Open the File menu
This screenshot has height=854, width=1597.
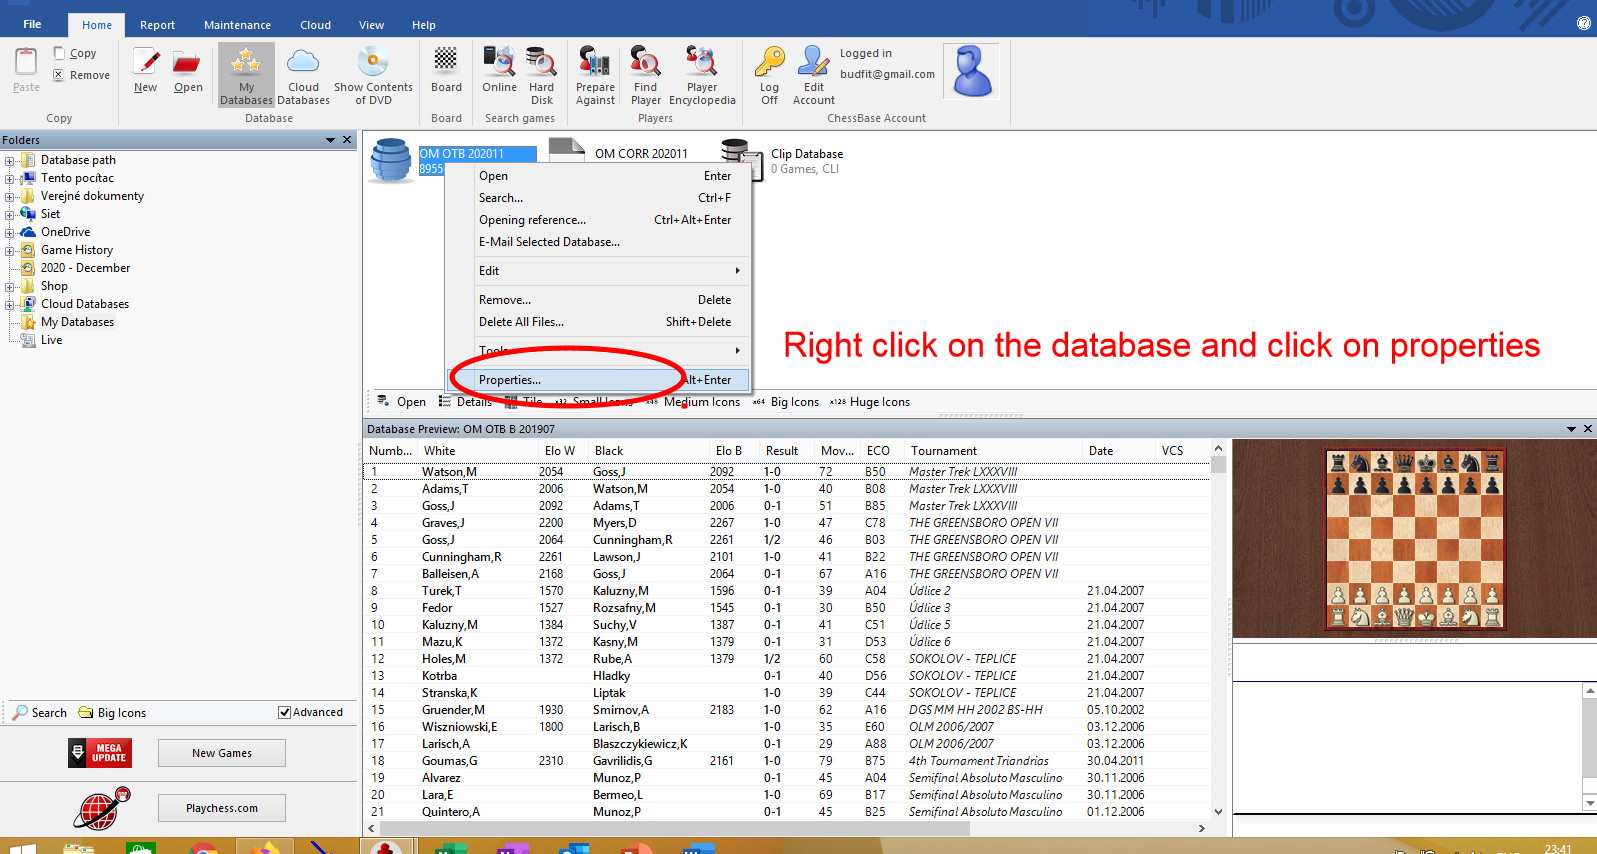point(32,24)
